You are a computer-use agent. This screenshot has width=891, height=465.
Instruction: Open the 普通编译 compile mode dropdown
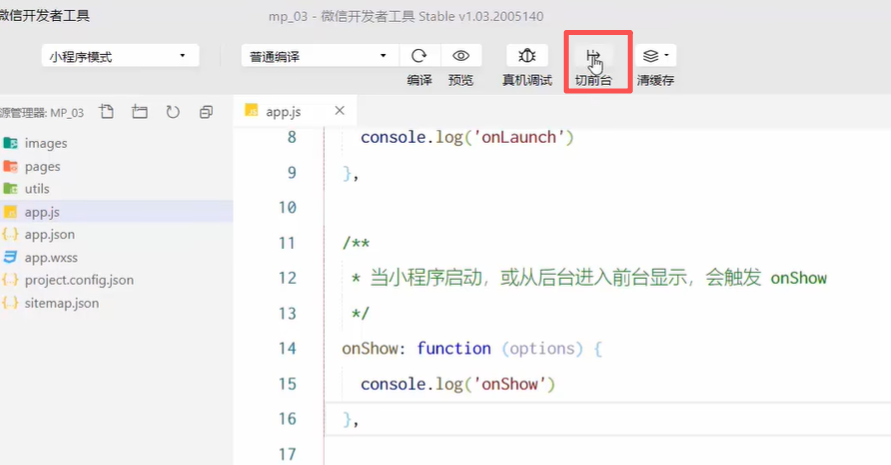pyautogui.click(x=319, y=56)
